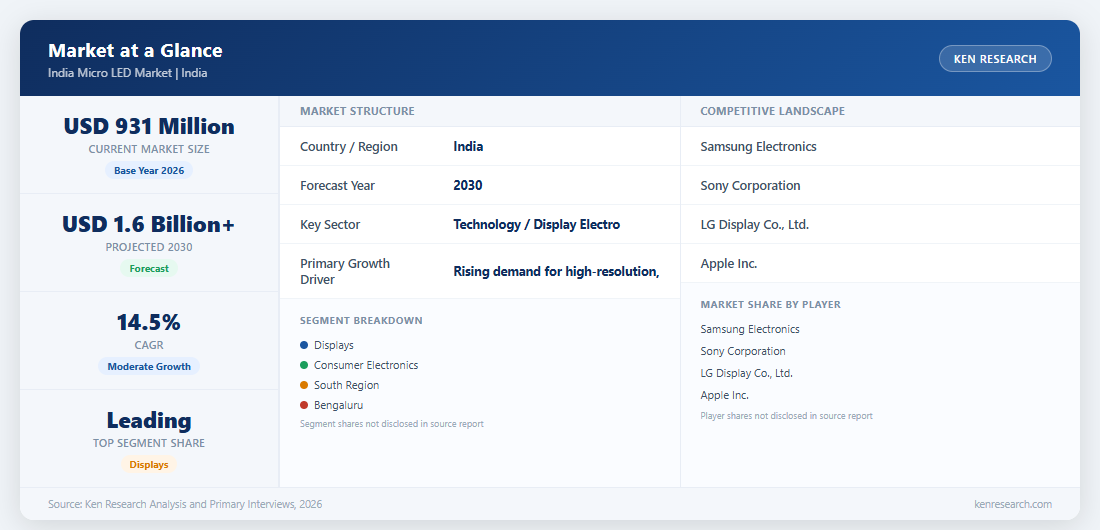1100x530 pixels.
Task: Click the MARKET STRUCTURE heading
Action: point(357,111)
